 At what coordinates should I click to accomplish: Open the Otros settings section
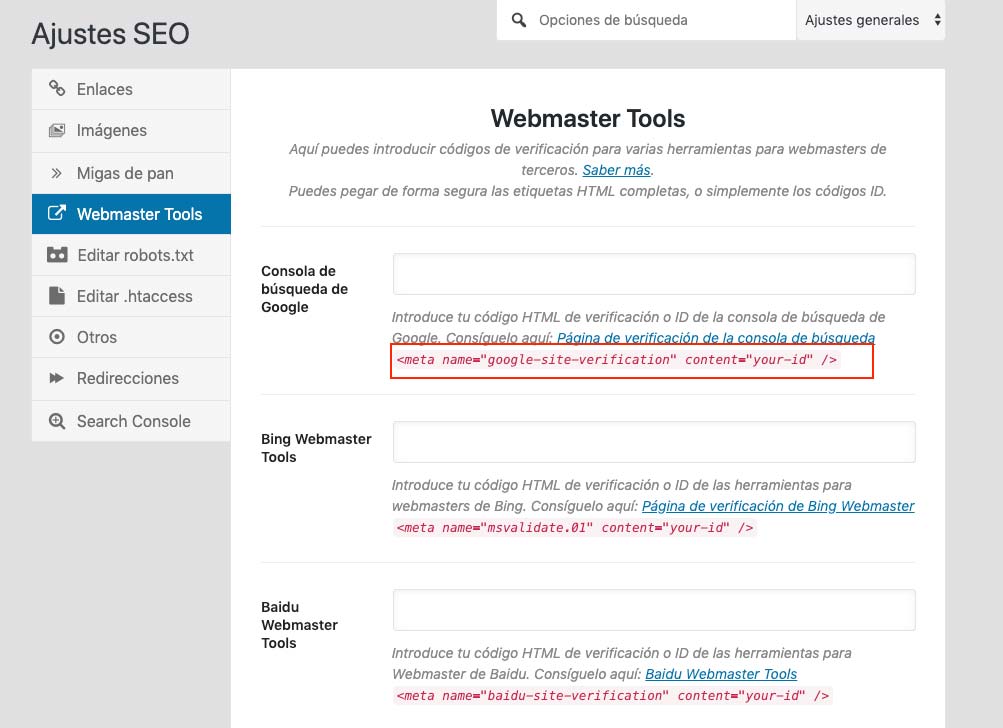[x=97, y=337]
